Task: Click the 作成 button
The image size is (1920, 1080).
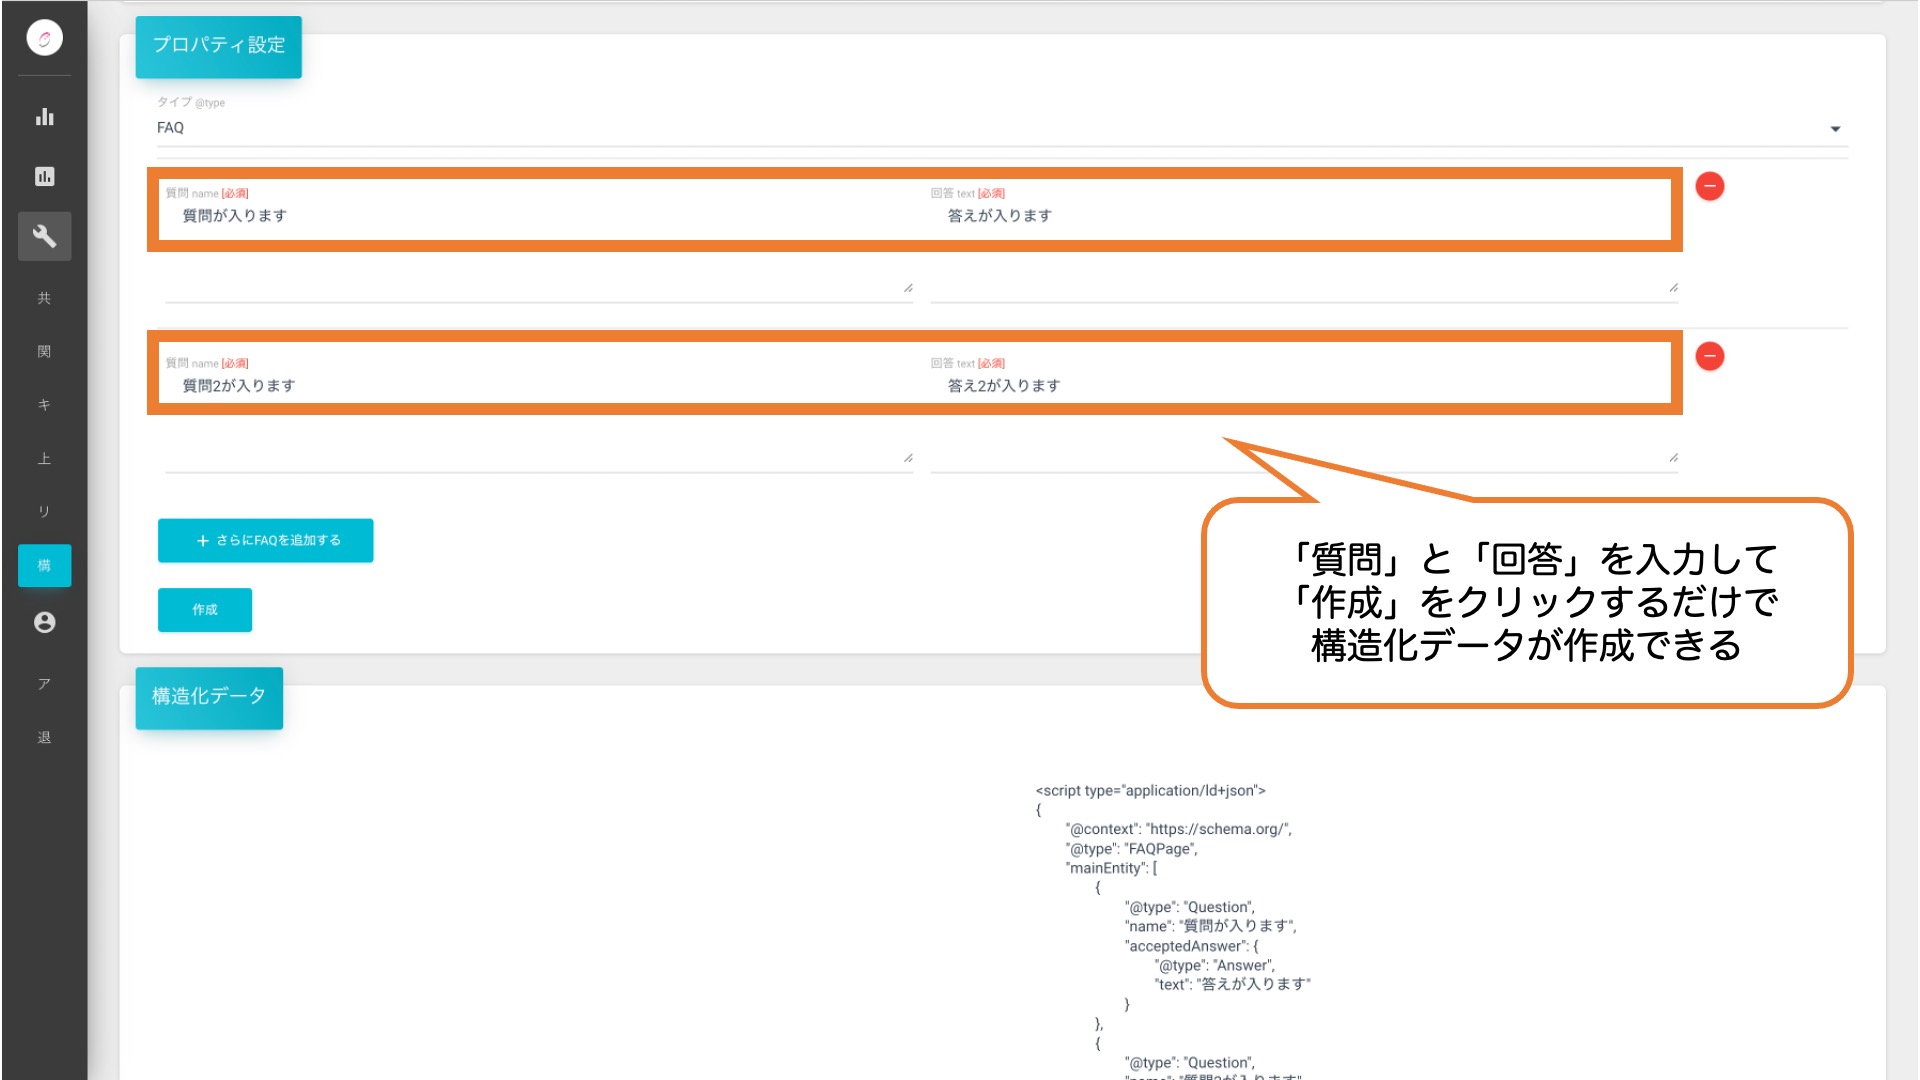Action: (x=205, y=610)
